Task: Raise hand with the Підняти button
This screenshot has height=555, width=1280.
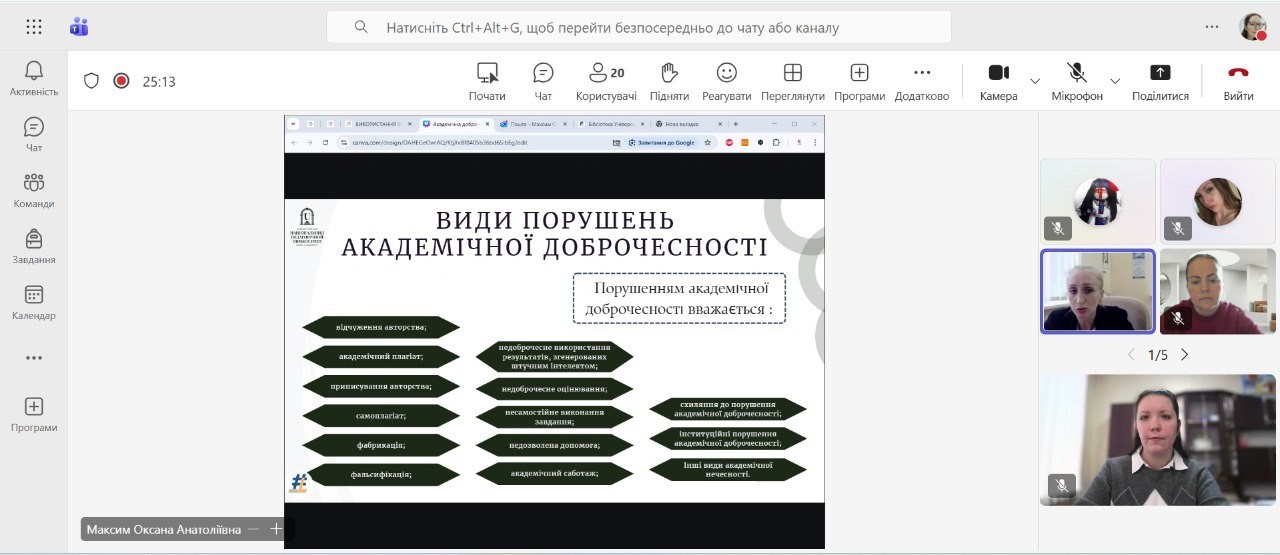Action: pos(669,81)
